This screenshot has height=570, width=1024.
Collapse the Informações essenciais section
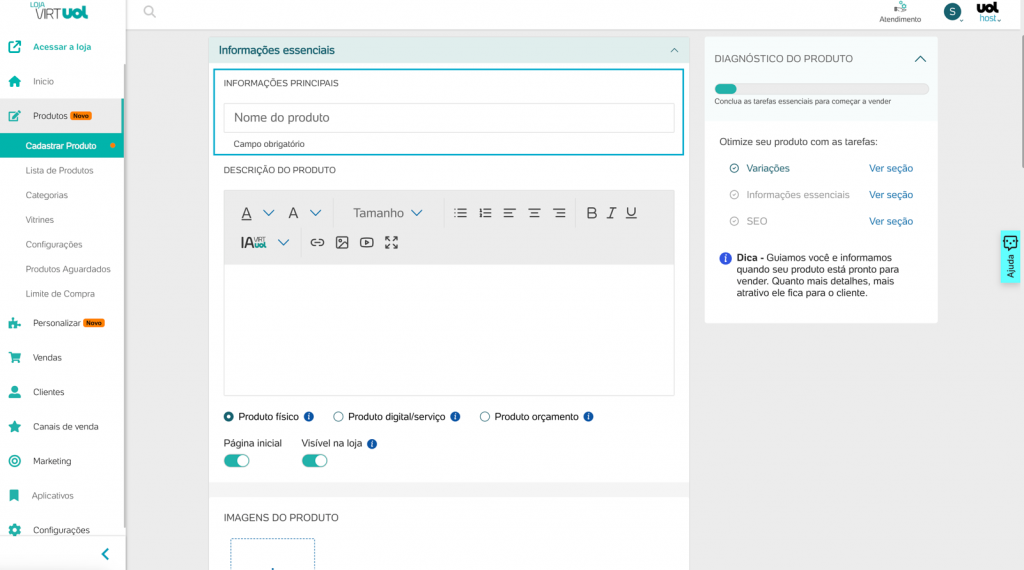[674, 50]
